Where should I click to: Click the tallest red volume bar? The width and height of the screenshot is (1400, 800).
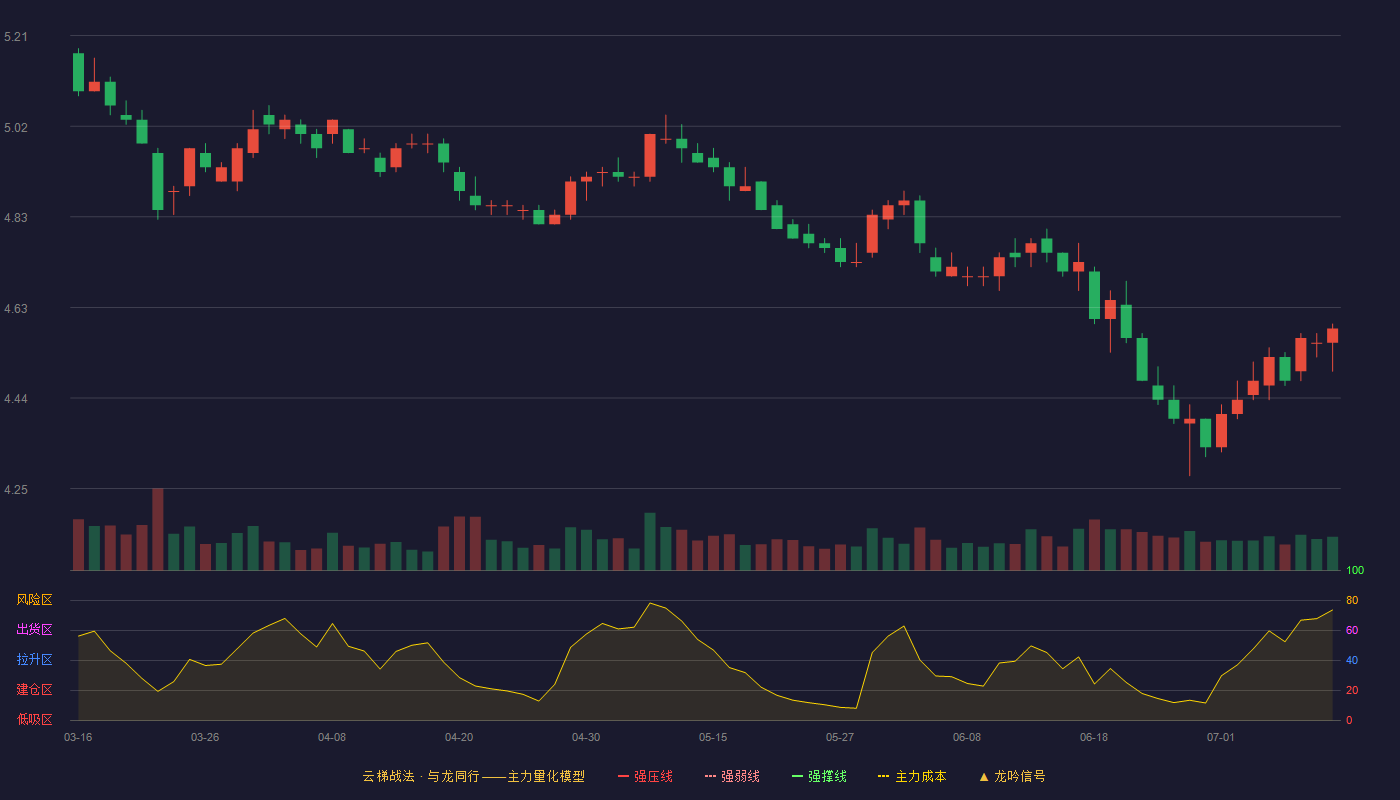158,529
